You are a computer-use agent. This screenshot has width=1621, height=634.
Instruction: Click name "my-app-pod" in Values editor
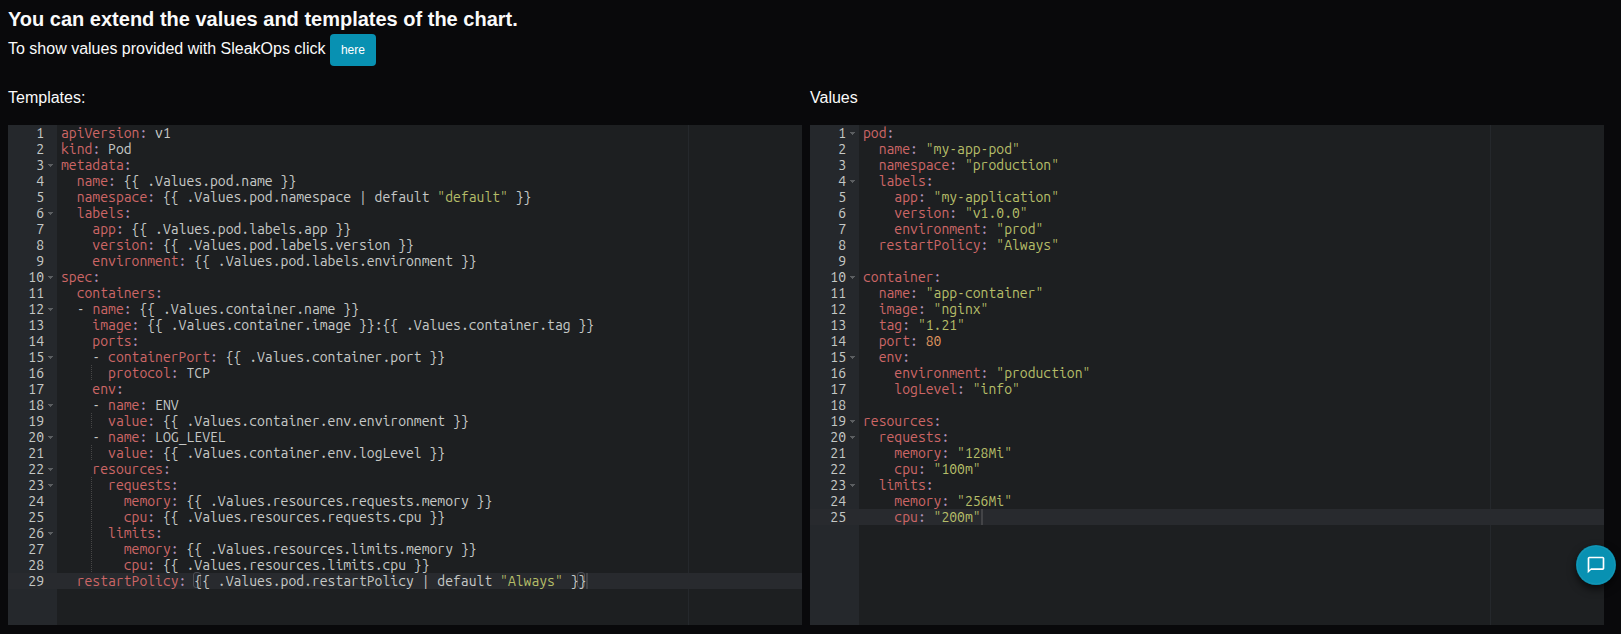(949, 149)
